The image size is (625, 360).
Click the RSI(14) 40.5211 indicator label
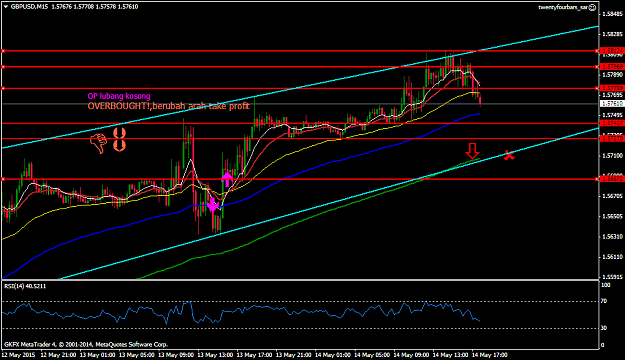click(x=25, y=286)
